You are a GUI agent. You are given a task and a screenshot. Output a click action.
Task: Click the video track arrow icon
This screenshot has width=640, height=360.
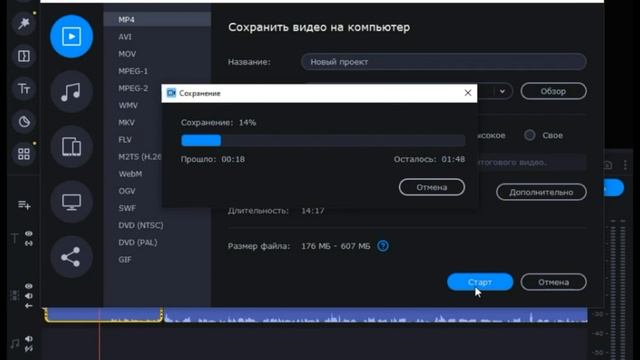click(x=29, y=306)
